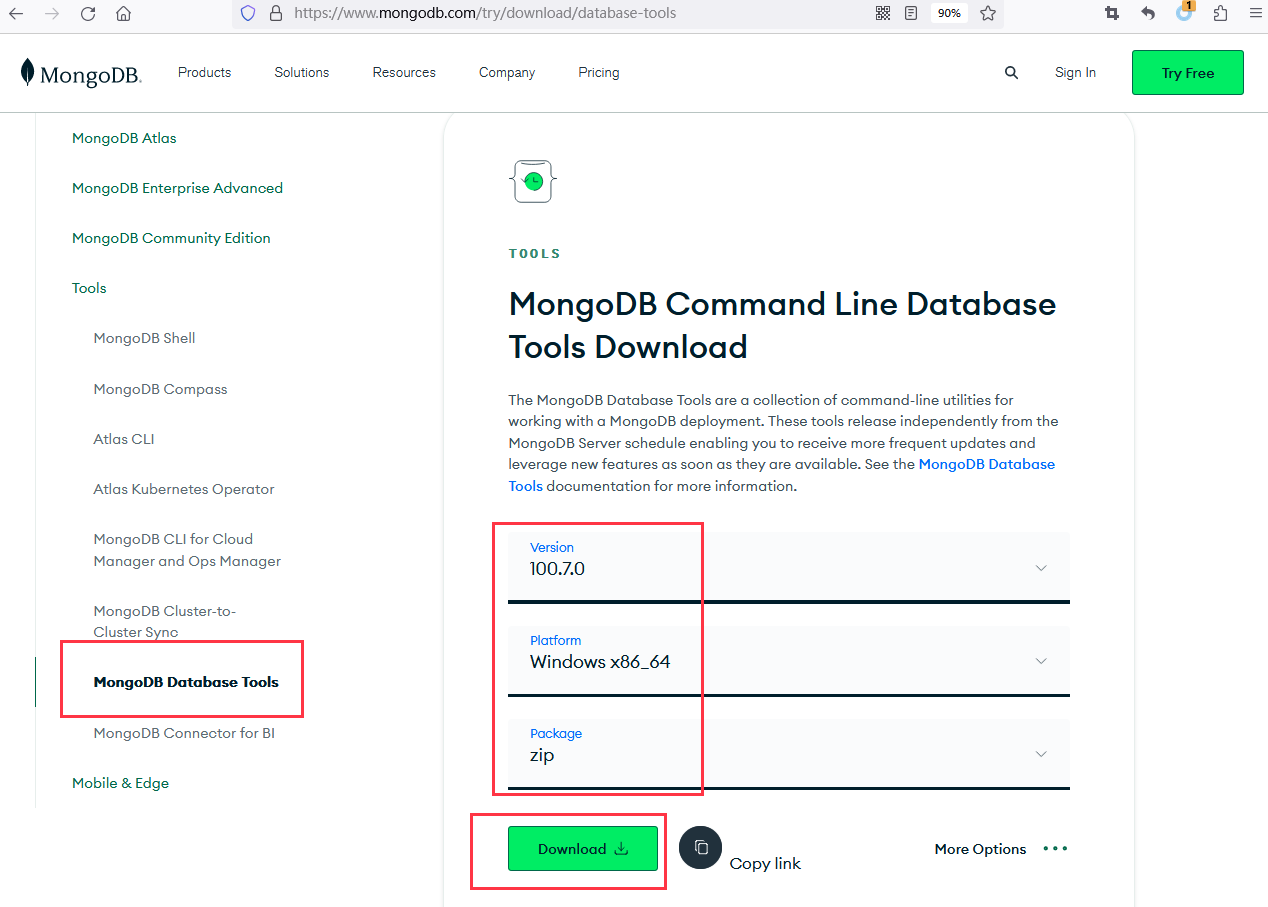The image size is (1268, 907).
Task: Go to the browser home page icon
Action: (123, 14)
